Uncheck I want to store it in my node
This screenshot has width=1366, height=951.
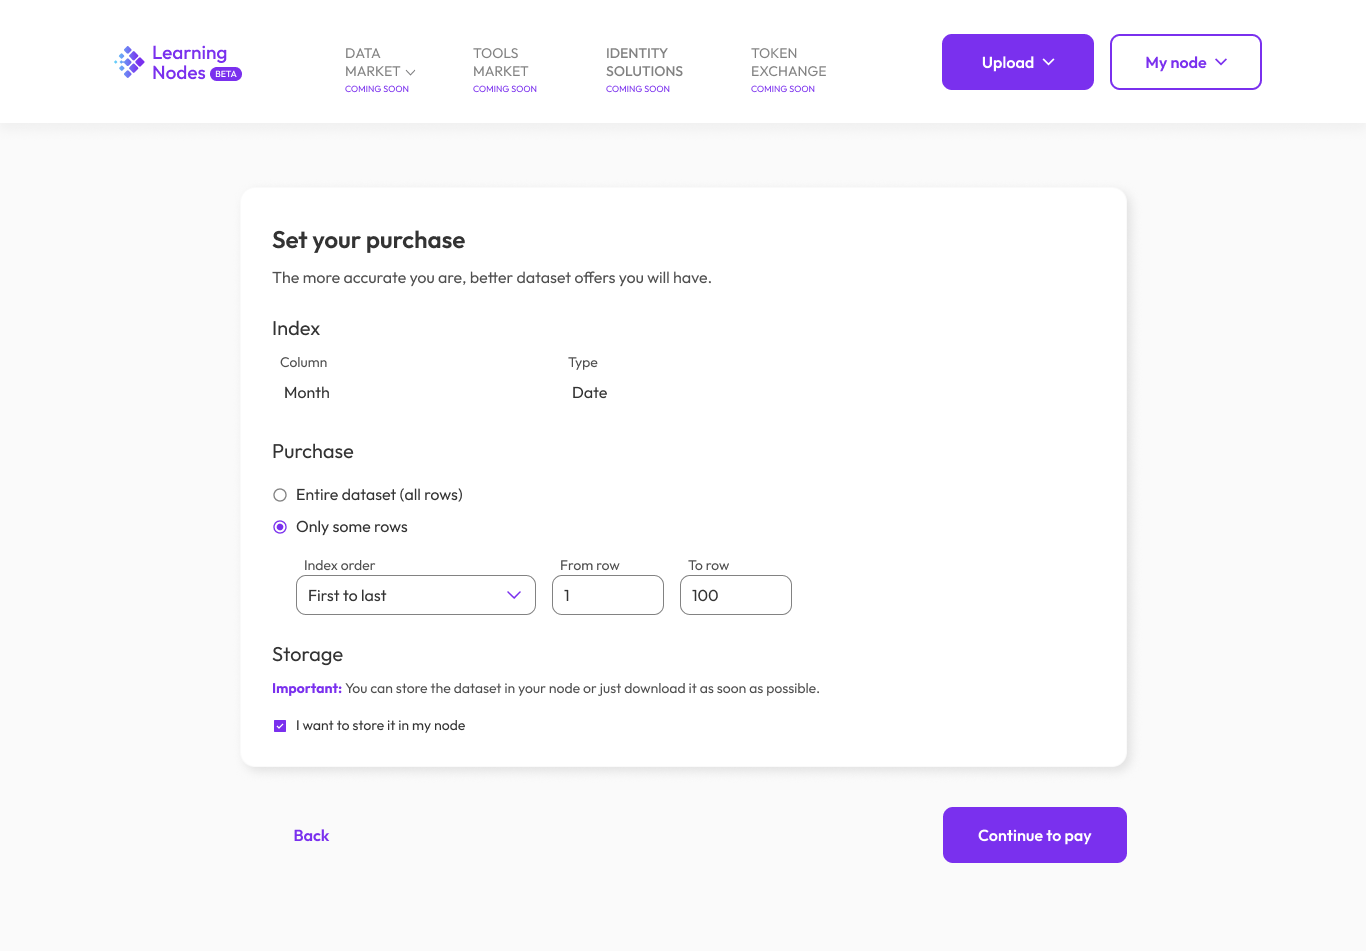(x=280, y=726)
